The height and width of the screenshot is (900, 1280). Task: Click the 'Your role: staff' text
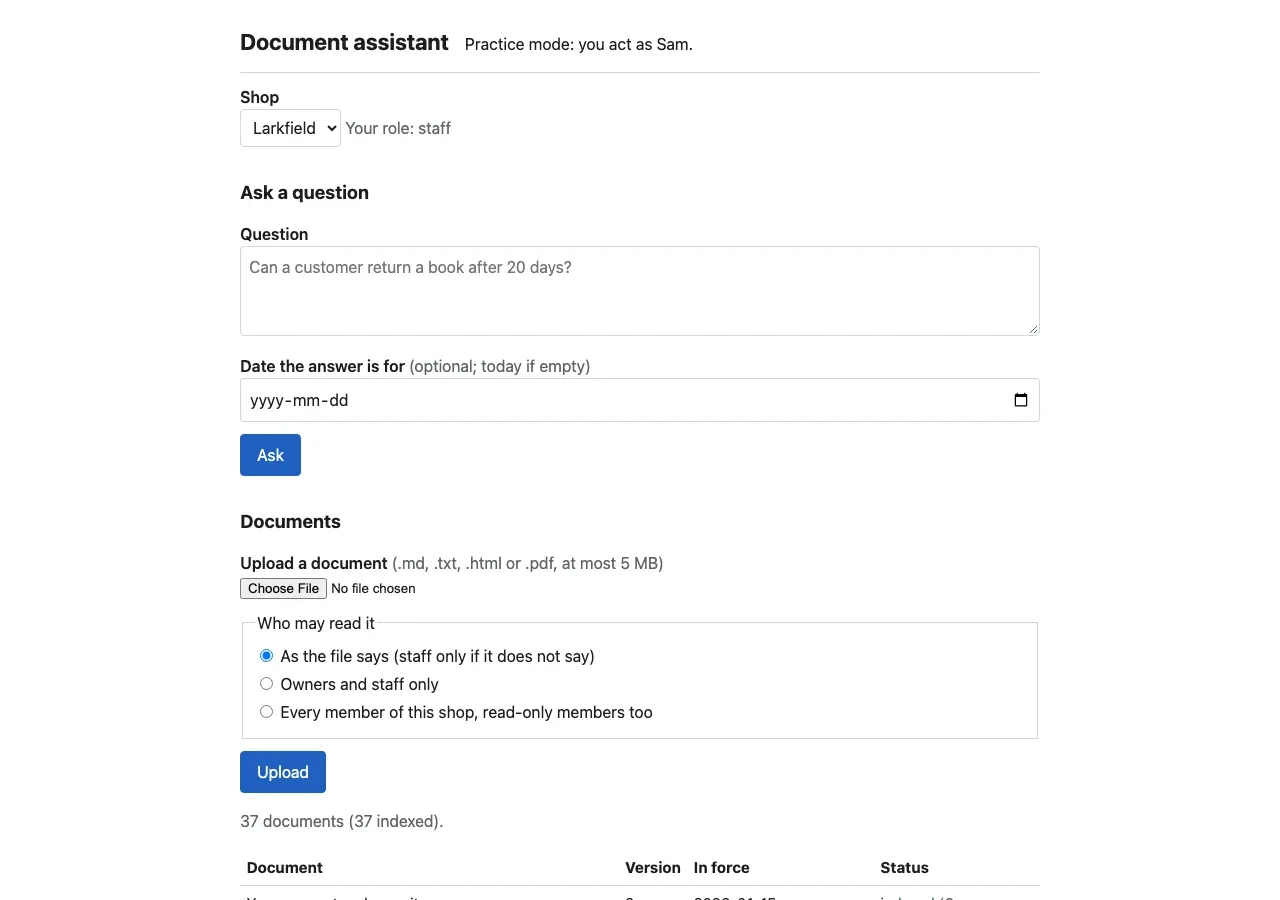coord(398,128)
